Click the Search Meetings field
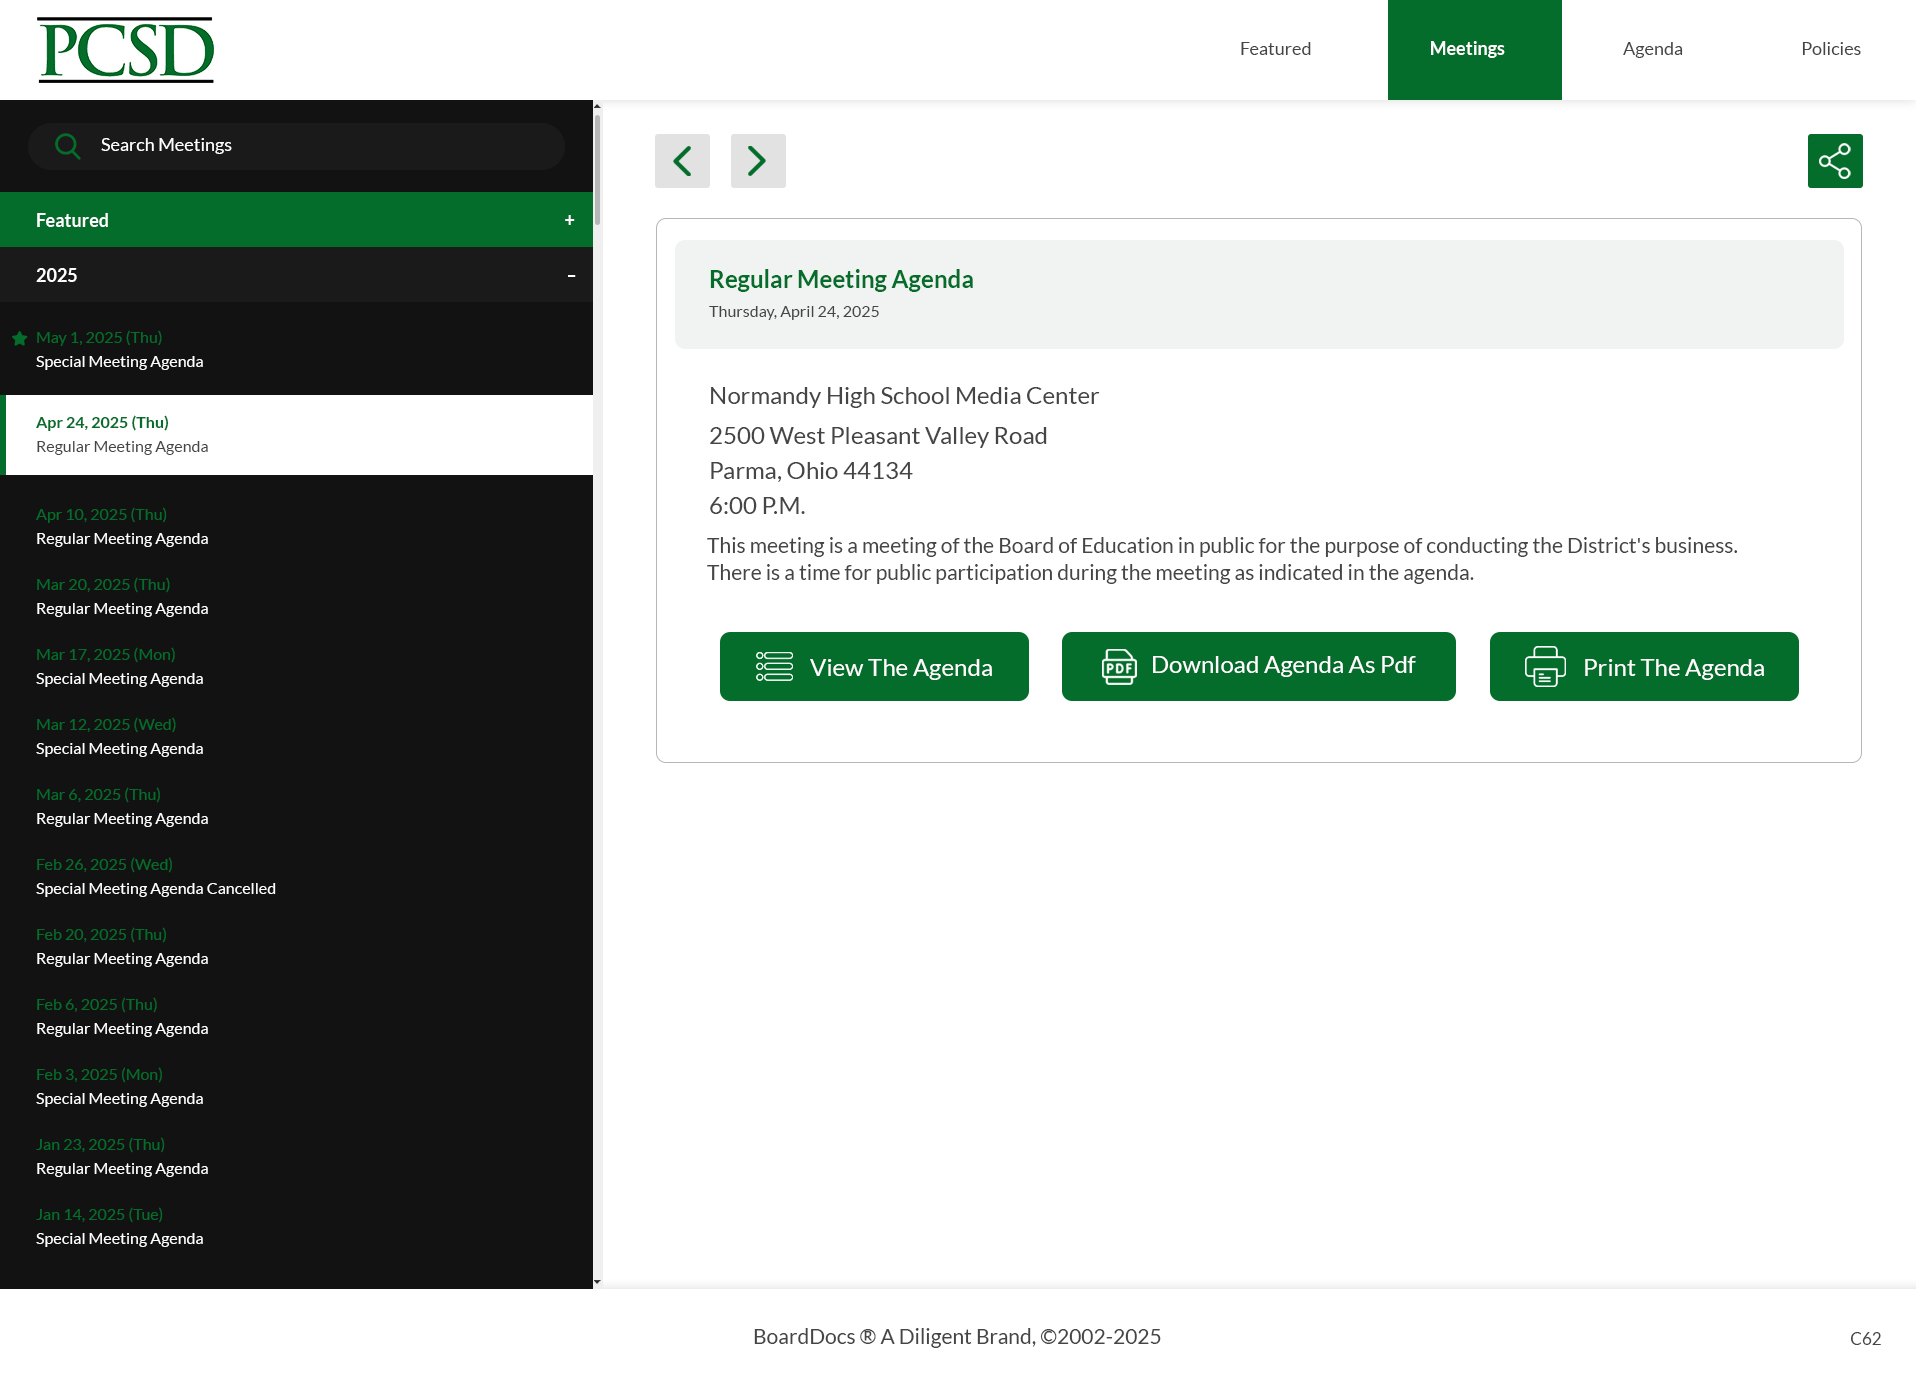Screen dimensions: 1916x1378 point(296,145)
